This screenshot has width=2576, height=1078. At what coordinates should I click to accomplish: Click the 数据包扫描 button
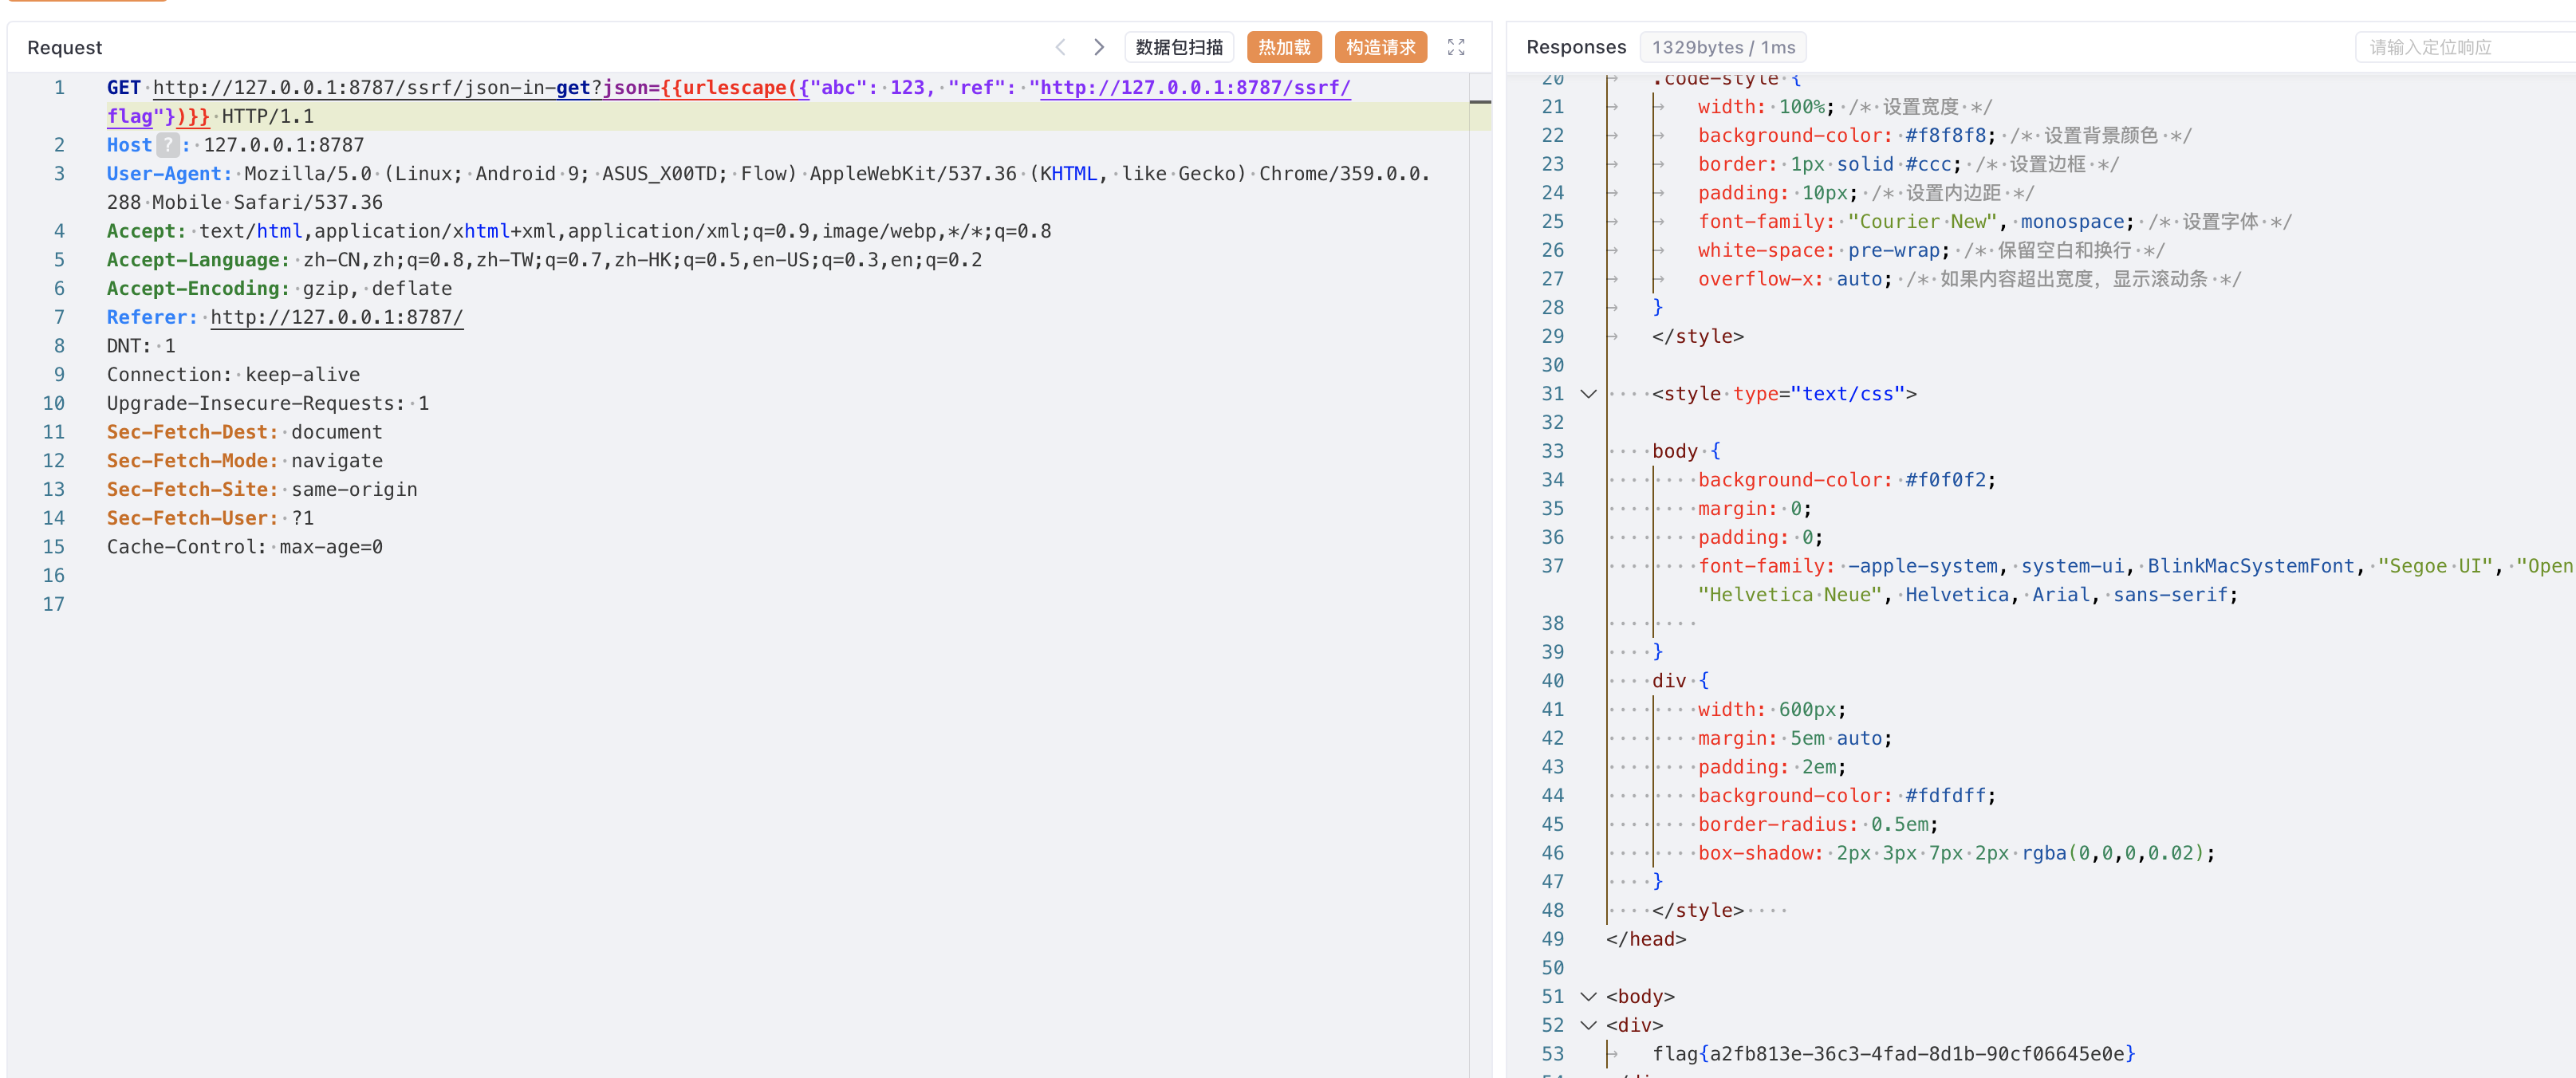tap(1179, 47)
